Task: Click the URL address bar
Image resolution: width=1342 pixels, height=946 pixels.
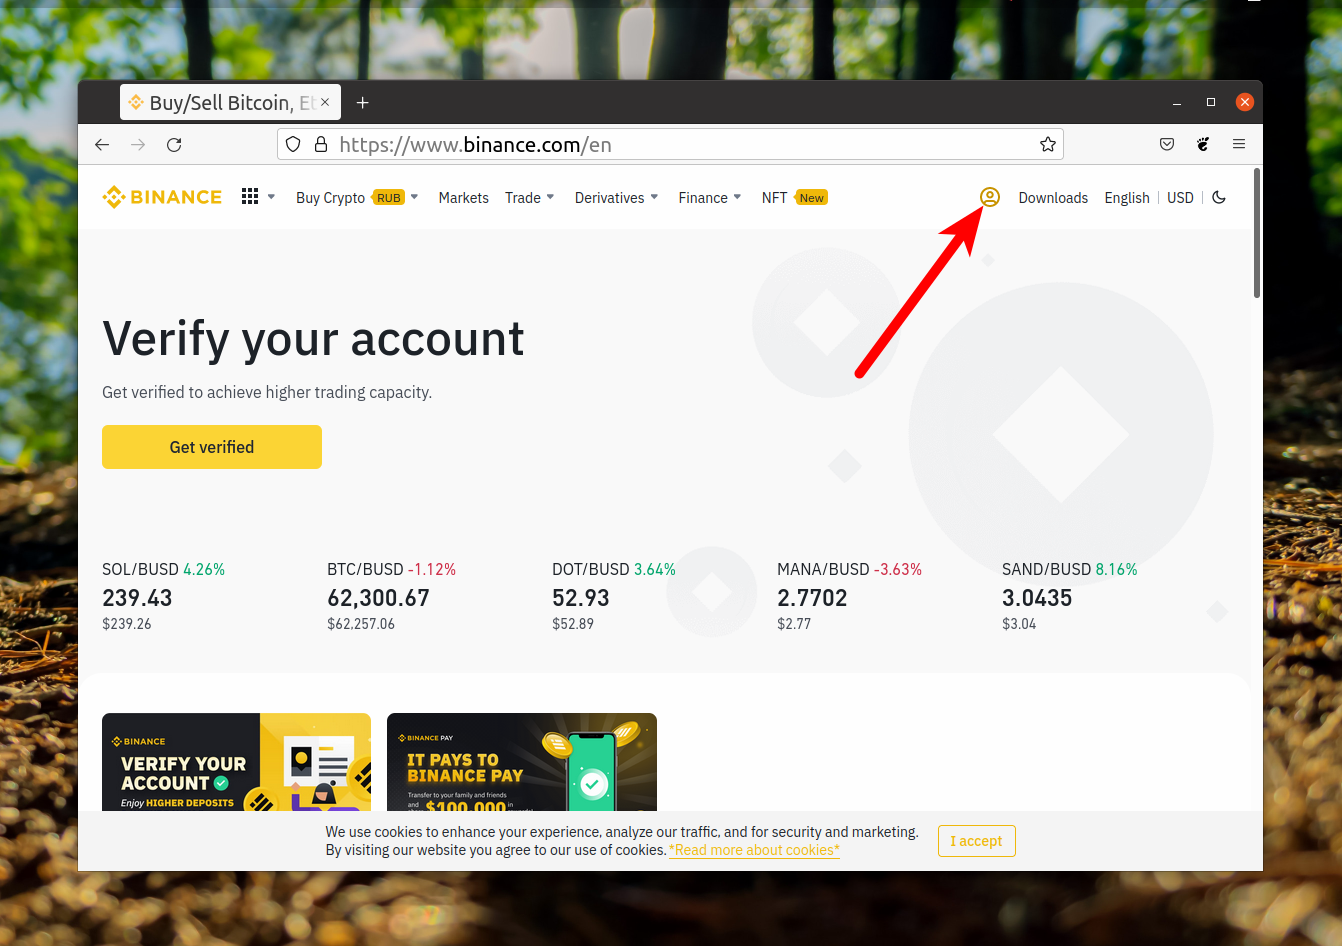Action: pyautogui.click(x=670, y=144)
